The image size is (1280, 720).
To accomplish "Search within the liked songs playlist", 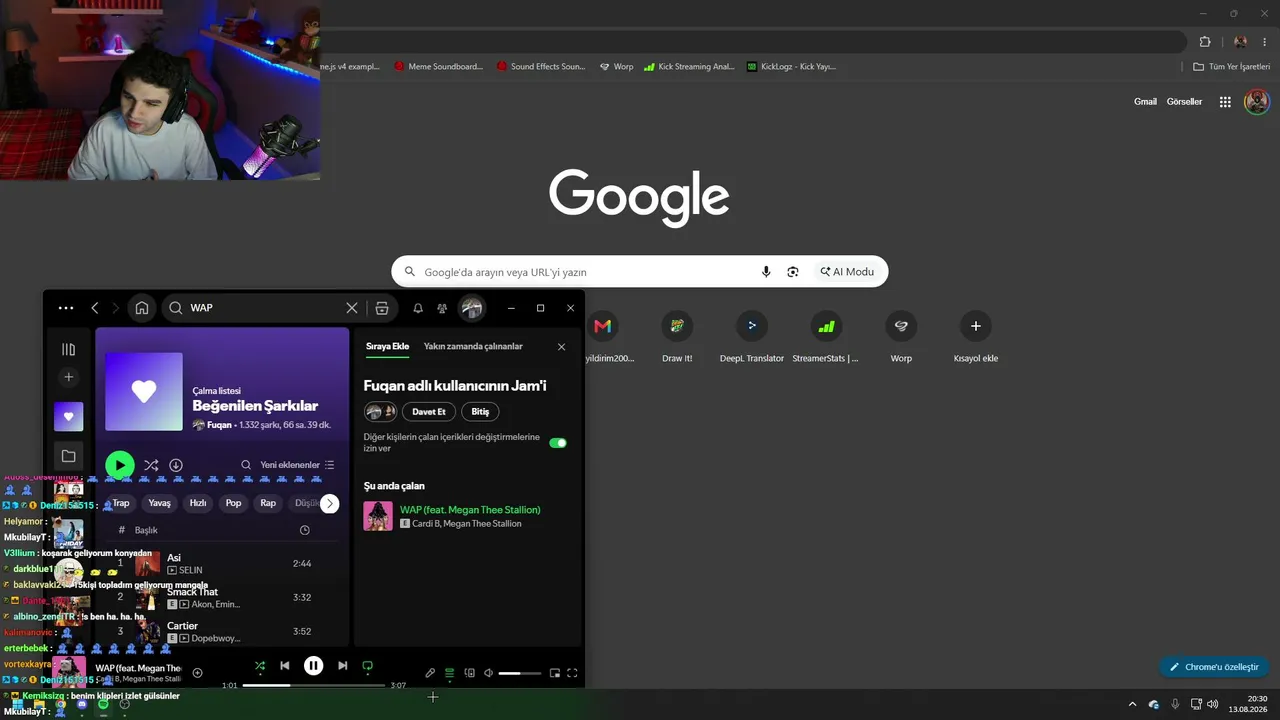I will coord(246,465).
